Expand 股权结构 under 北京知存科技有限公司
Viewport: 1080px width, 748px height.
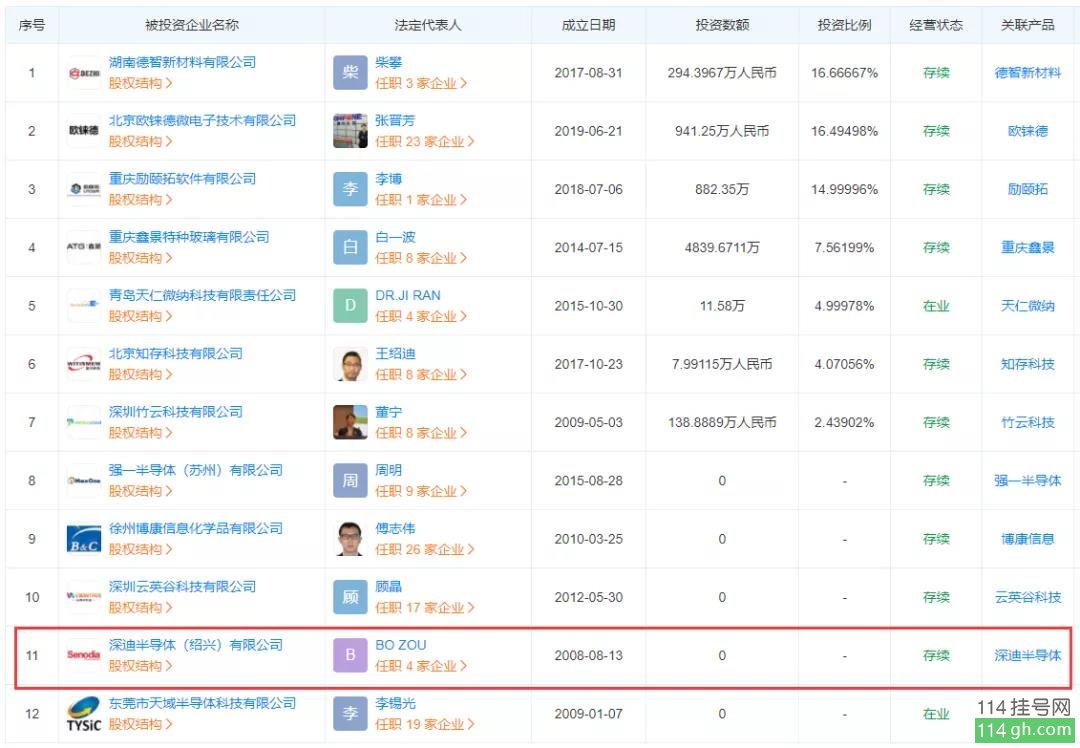click(141, 375)
